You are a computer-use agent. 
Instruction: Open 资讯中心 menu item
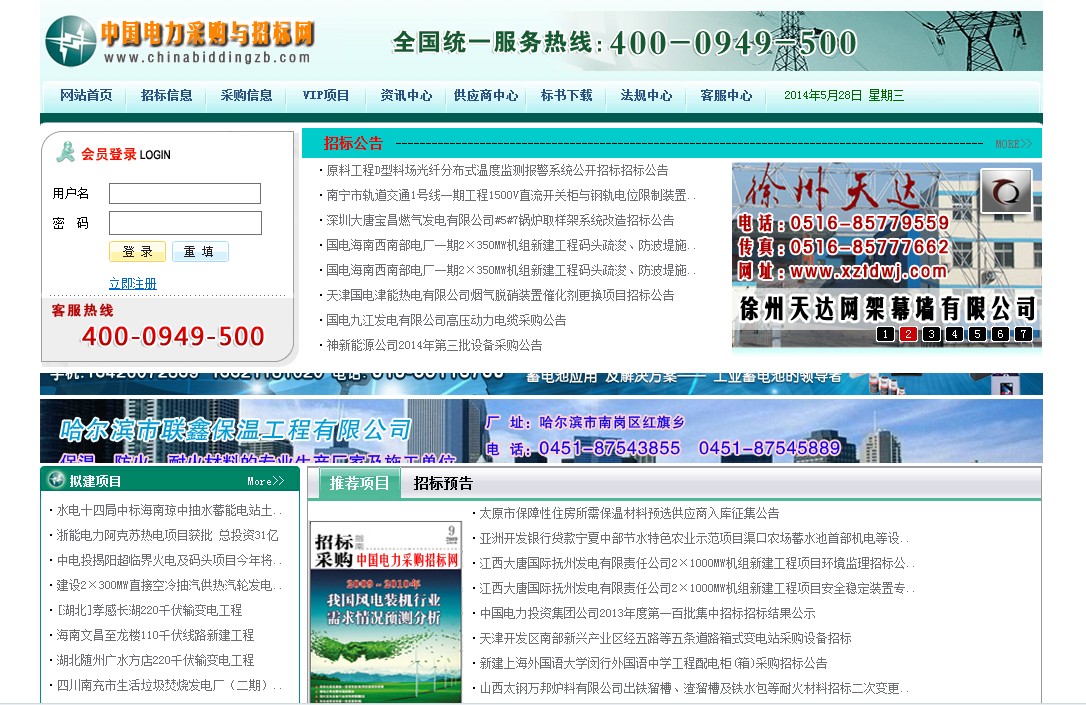(x=406, y=96)
